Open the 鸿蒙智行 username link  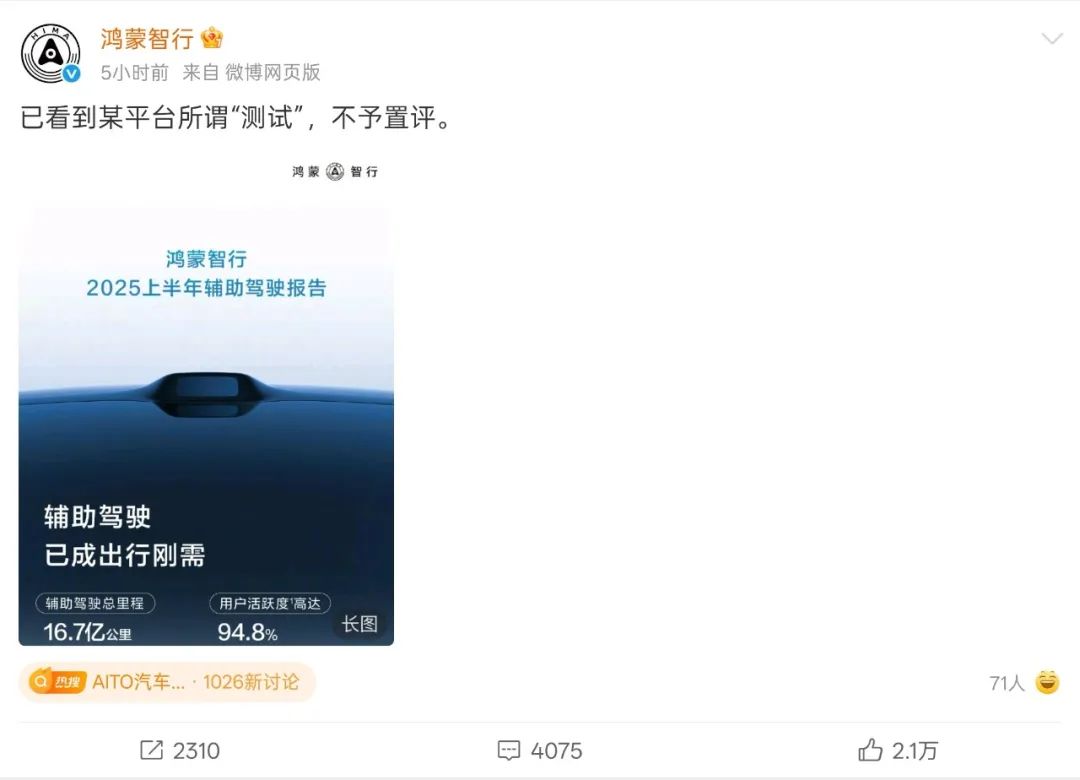147,39
